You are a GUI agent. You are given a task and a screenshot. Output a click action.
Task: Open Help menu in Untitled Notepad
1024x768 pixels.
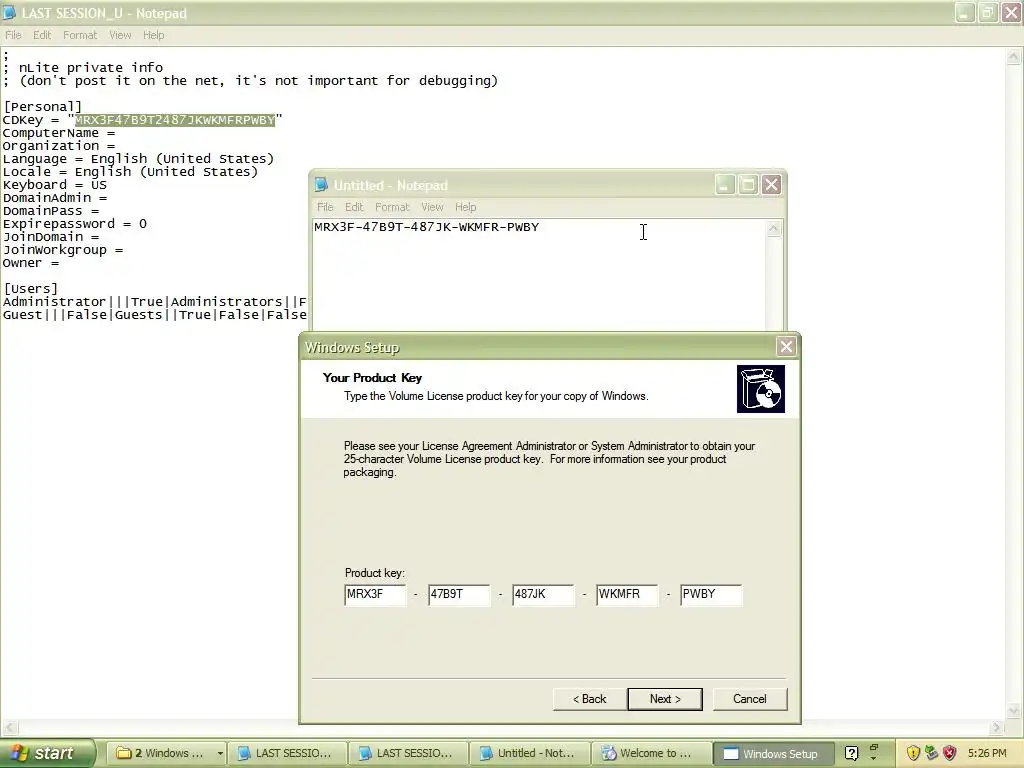tap(466, 207)
